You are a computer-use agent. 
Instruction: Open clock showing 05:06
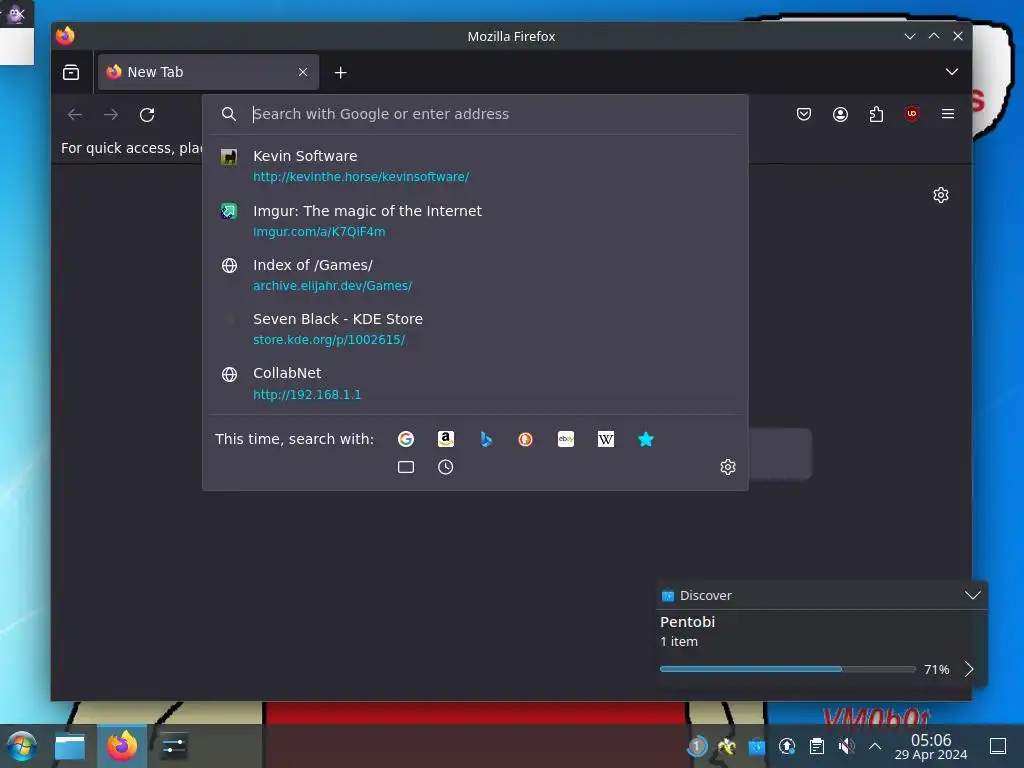pos(931,746)
